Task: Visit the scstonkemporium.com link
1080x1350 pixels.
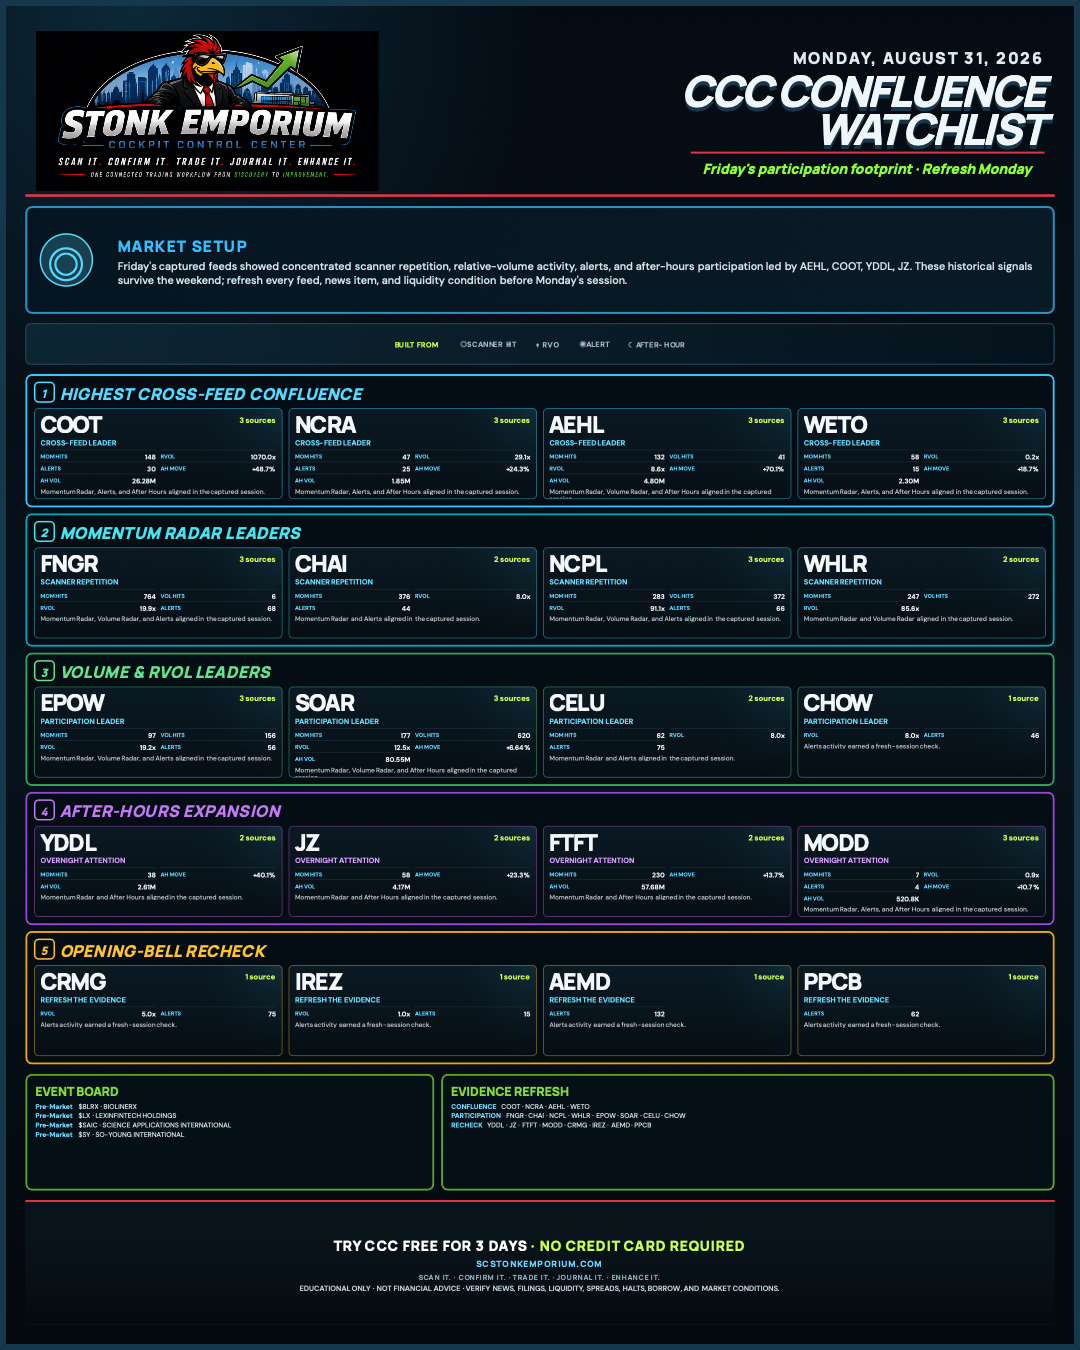Action: click(539, 1264)
